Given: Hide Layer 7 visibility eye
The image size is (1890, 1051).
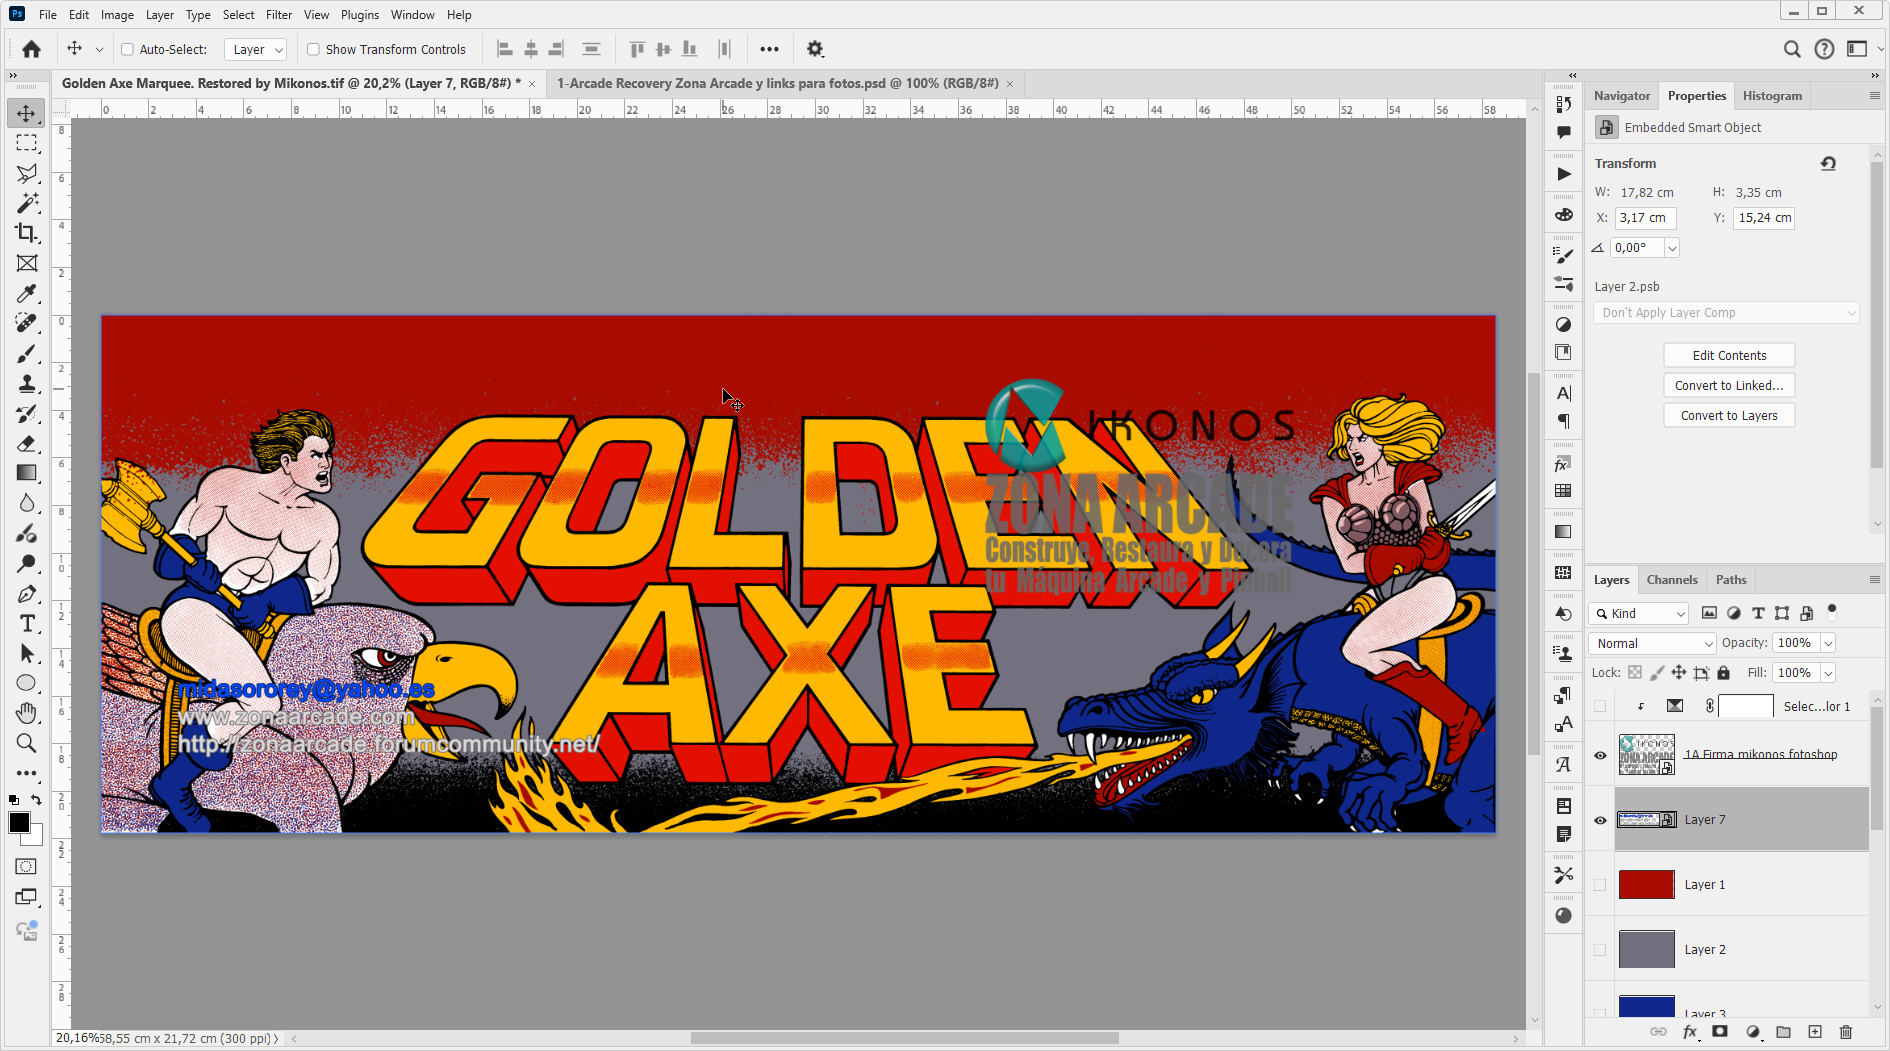Looking at the screenshot, I should [x=1600, y=820].
